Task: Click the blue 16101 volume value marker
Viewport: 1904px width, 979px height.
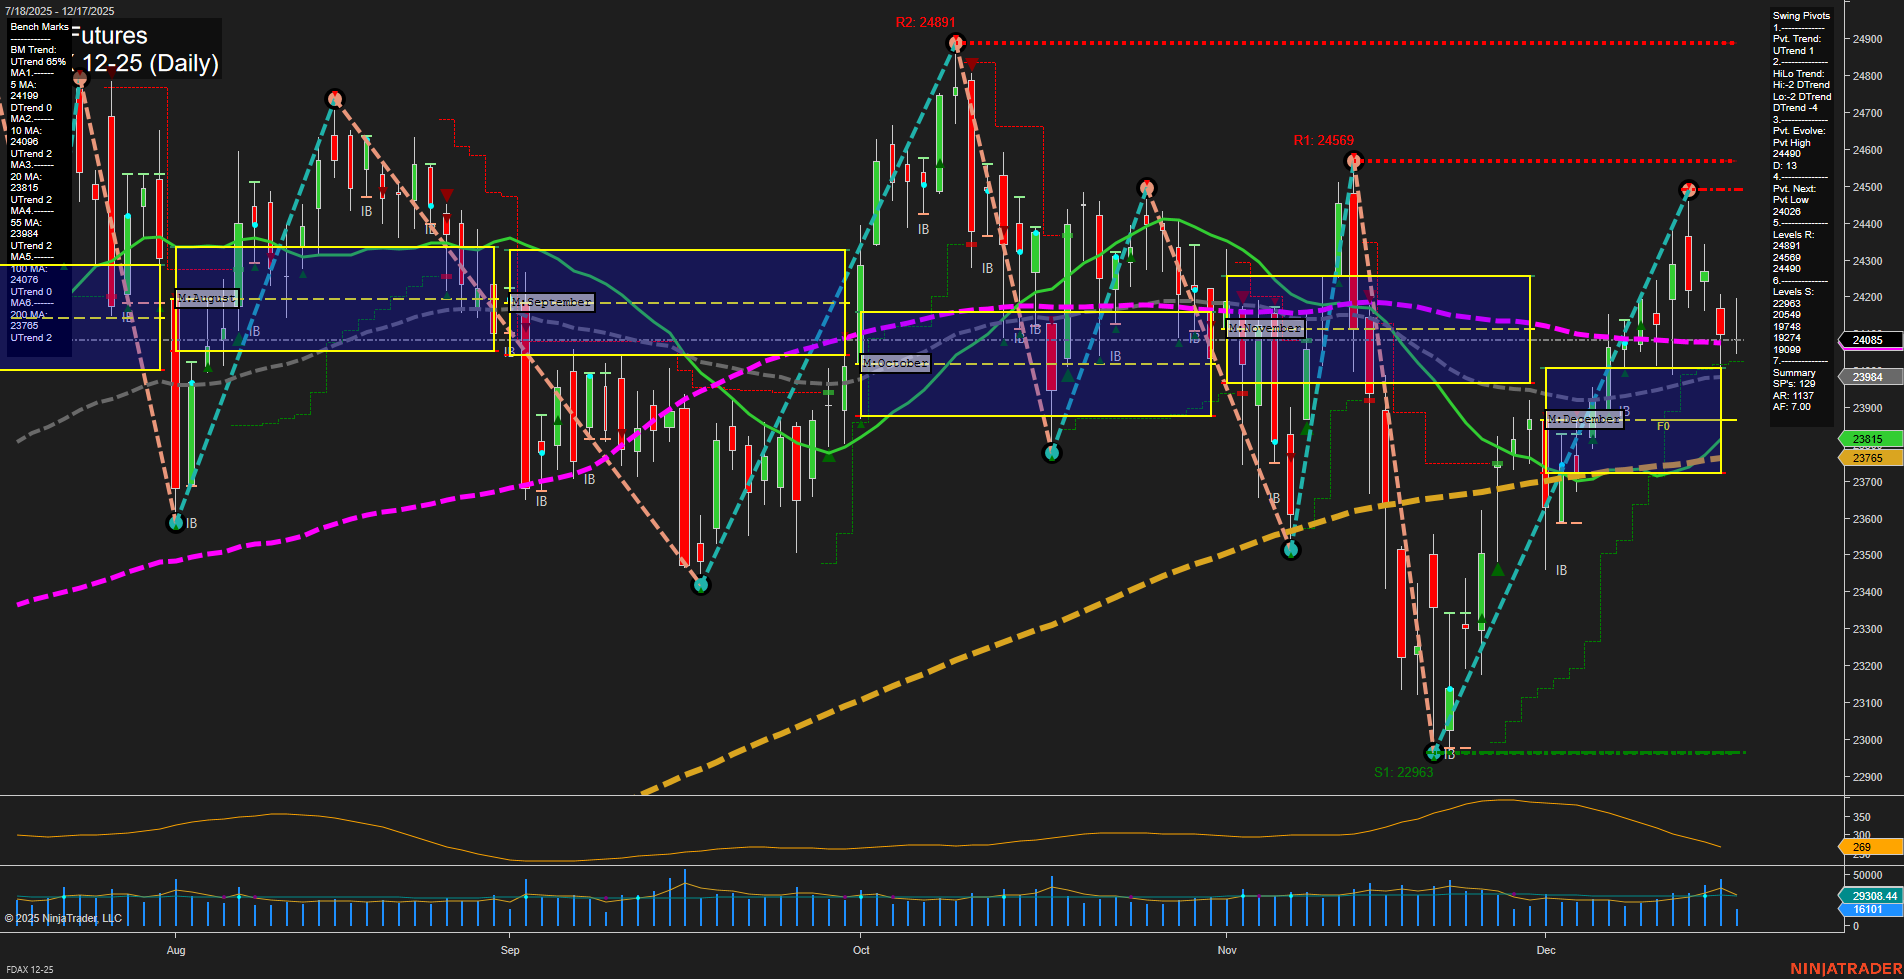Action: pos(1866,909)
